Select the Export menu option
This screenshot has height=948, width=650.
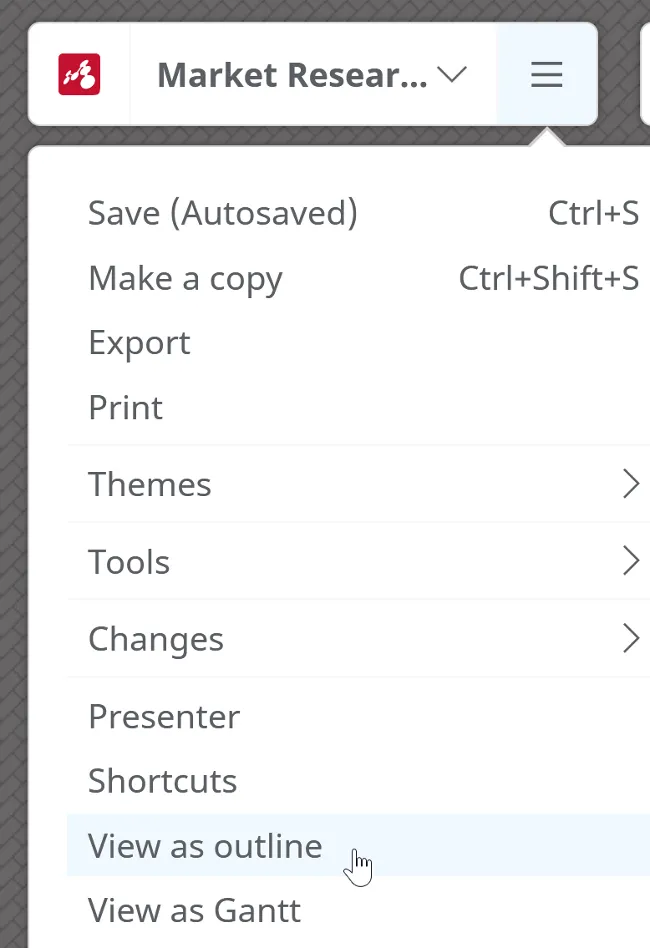coord(139,343)
